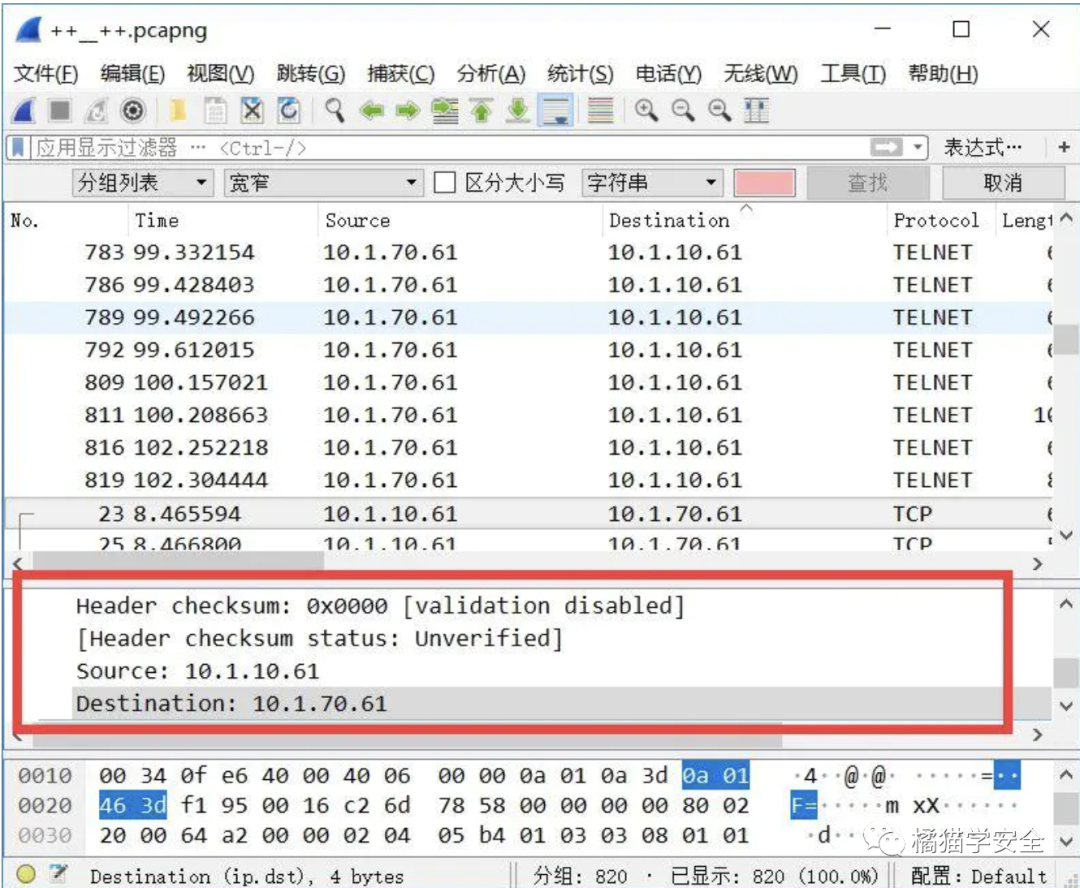
Task: Open the 分析(A) menu
Action: [x=491, y=74]
